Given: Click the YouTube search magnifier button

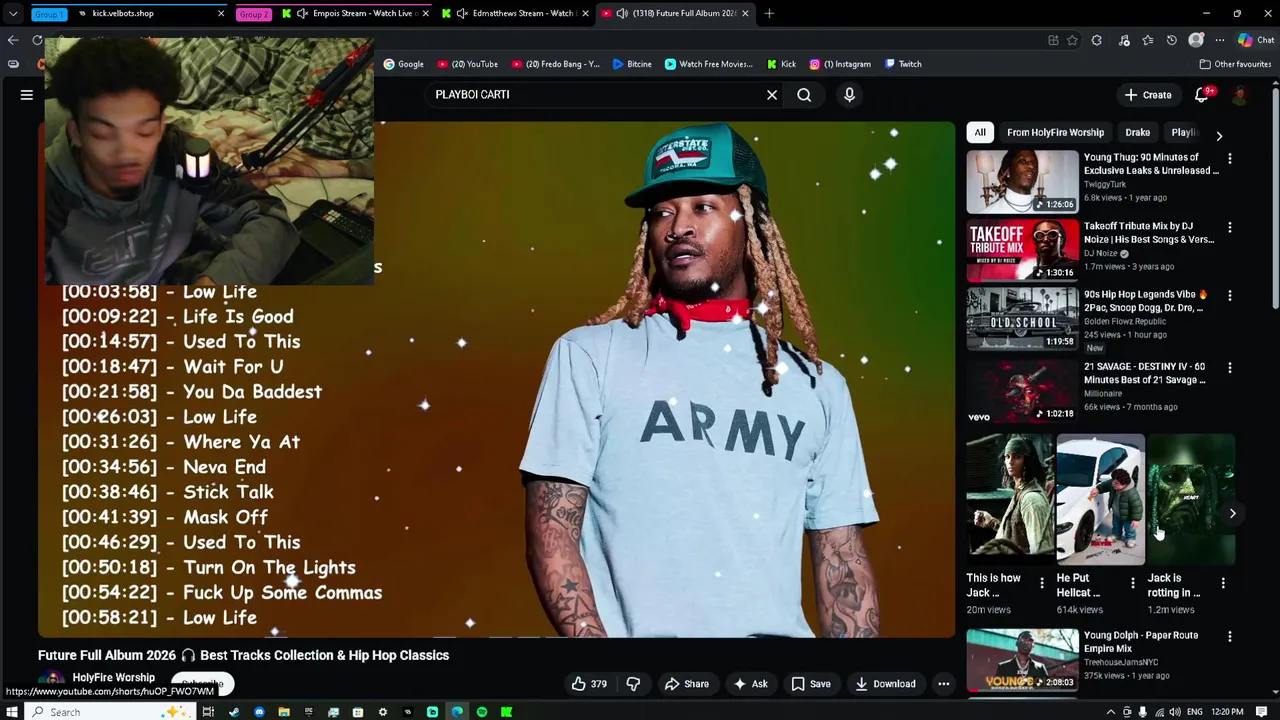Looking at the screenshot, I should pos(804,95).
